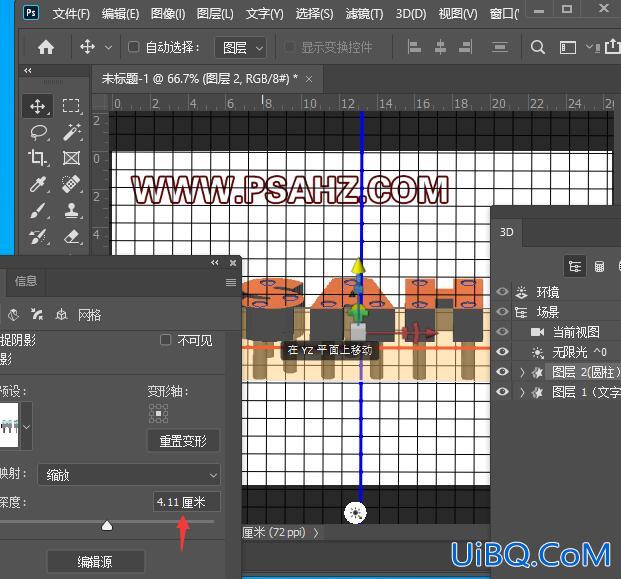This screenshot has width=621, height=579.
Task: Open the 图像(I) menu
Action: tap(168, 14)
